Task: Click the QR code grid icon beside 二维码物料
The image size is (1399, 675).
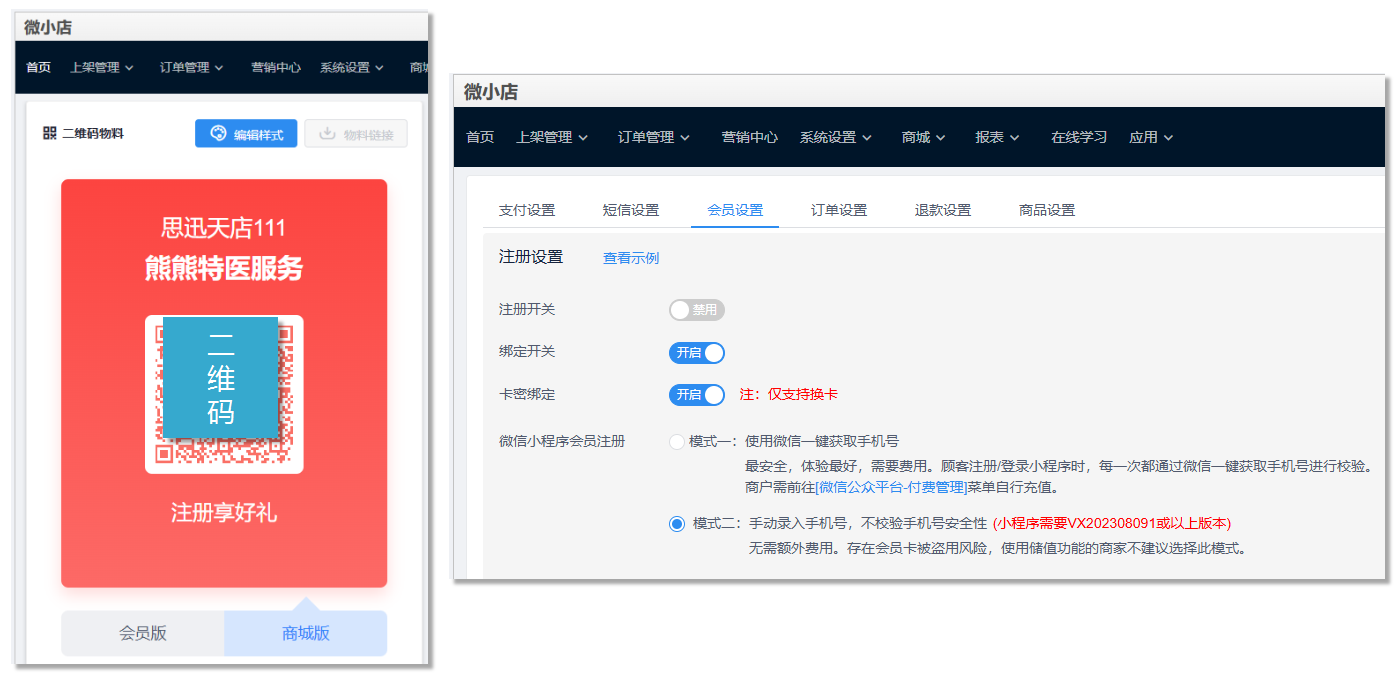Action: 50,133
